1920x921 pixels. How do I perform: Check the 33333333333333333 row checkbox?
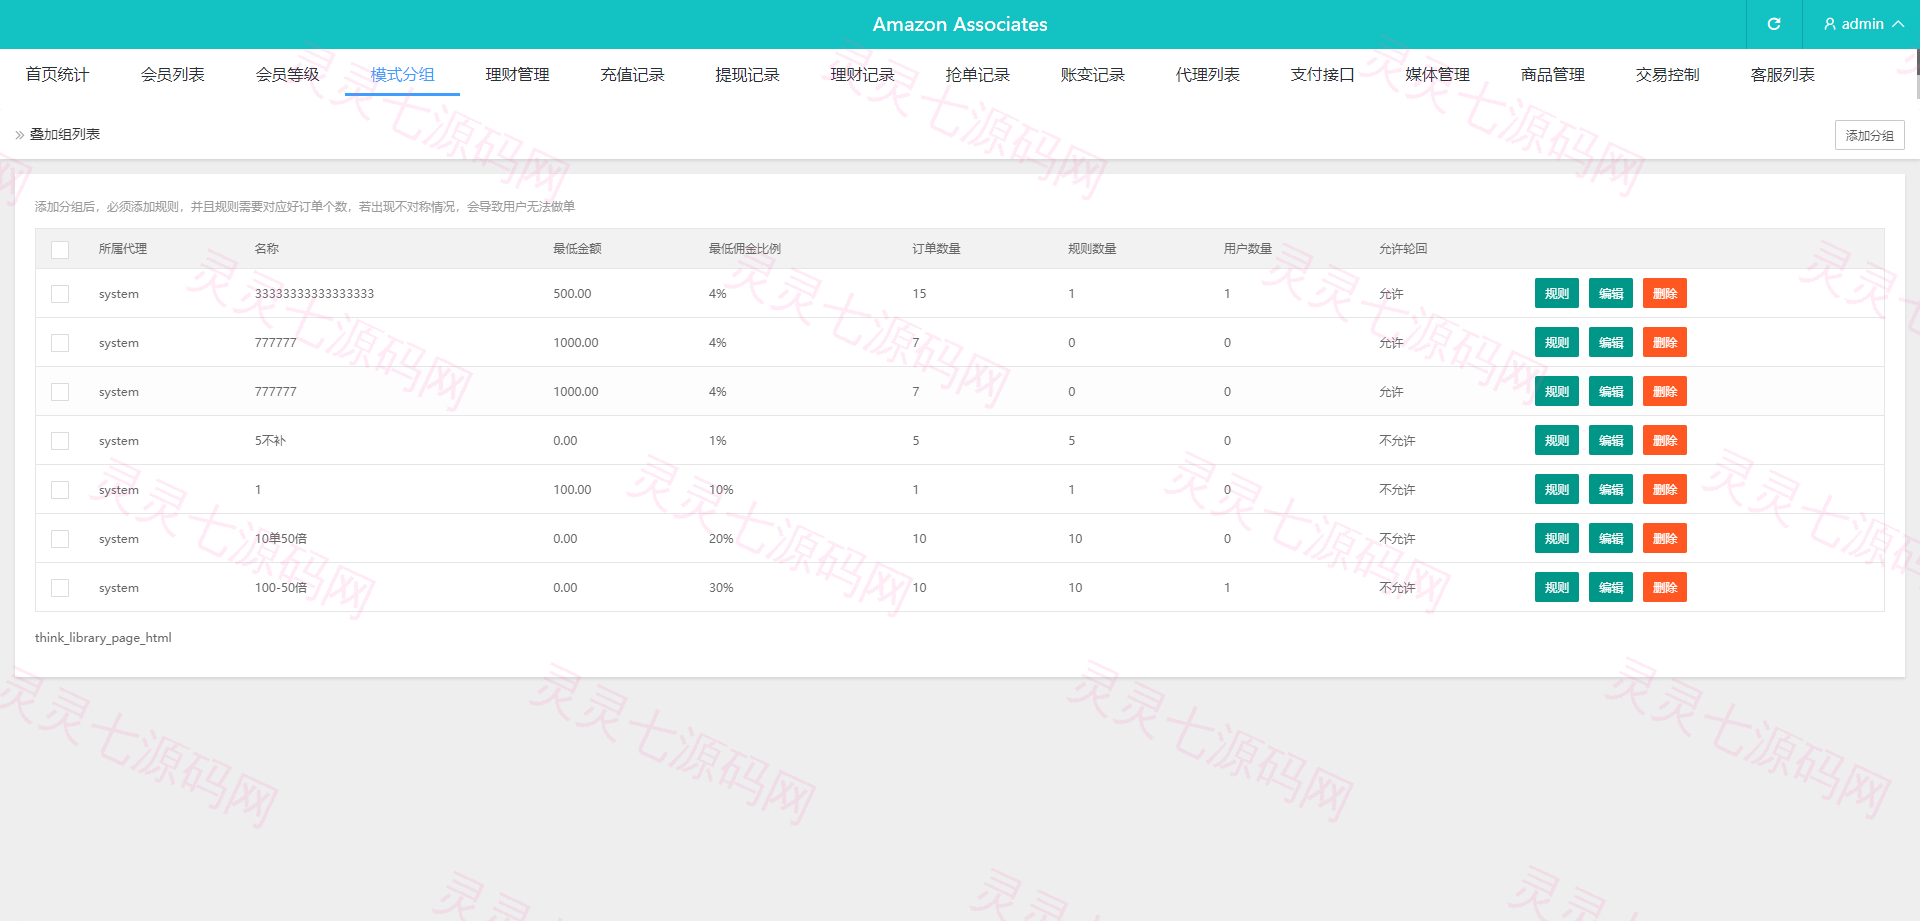60,294
